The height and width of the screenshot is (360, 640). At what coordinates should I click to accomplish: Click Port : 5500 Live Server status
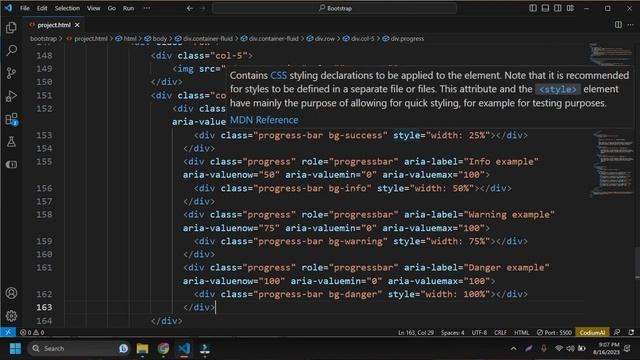tap(554, 333)
